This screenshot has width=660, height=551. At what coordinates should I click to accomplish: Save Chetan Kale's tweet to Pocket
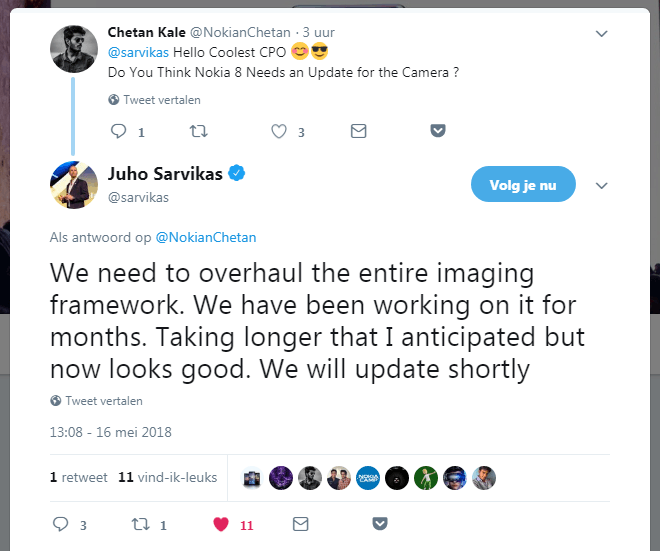coord(437,131)
